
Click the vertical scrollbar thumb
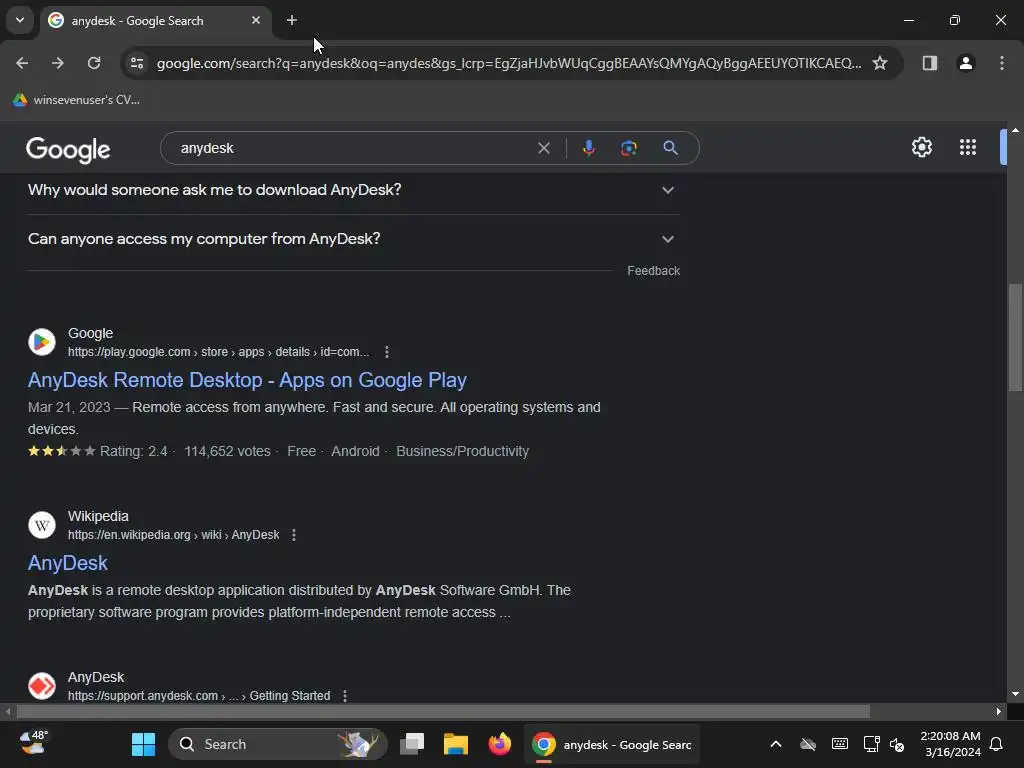coord(1015,336)
